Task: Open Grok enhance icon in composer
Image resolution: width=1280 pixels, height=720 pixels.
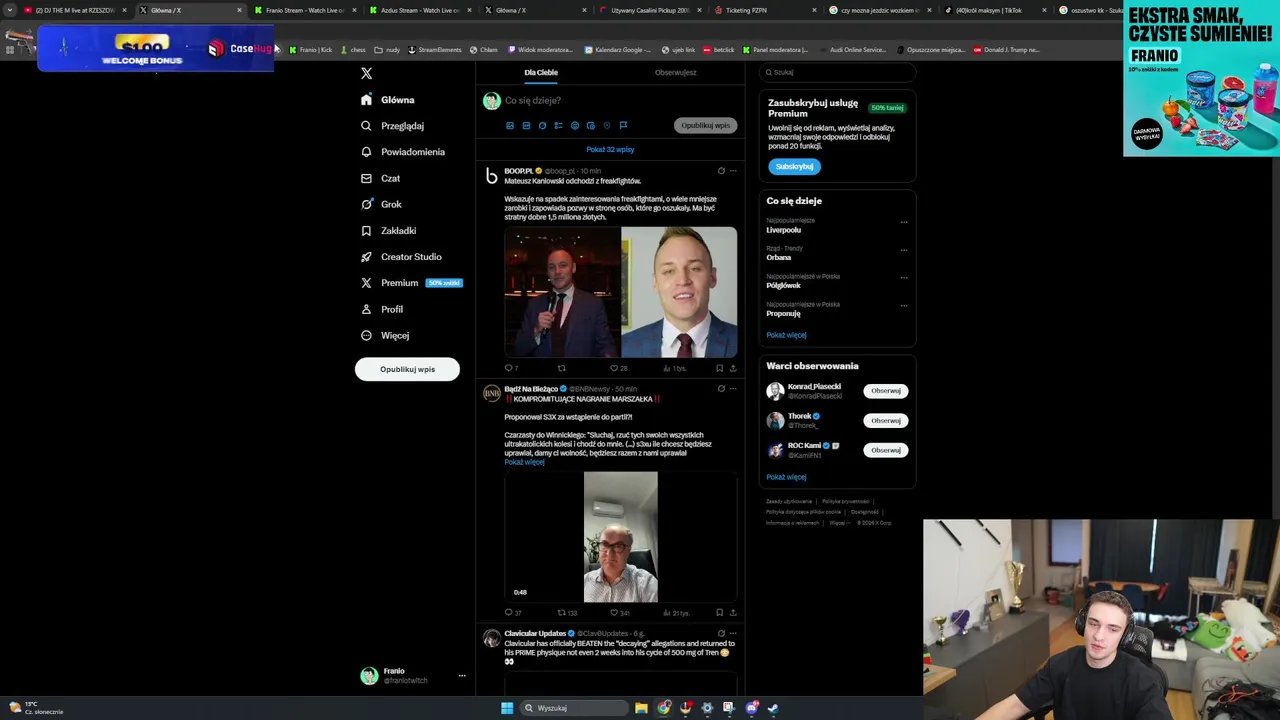Action: pyautogui.click(x=542, y=125)
